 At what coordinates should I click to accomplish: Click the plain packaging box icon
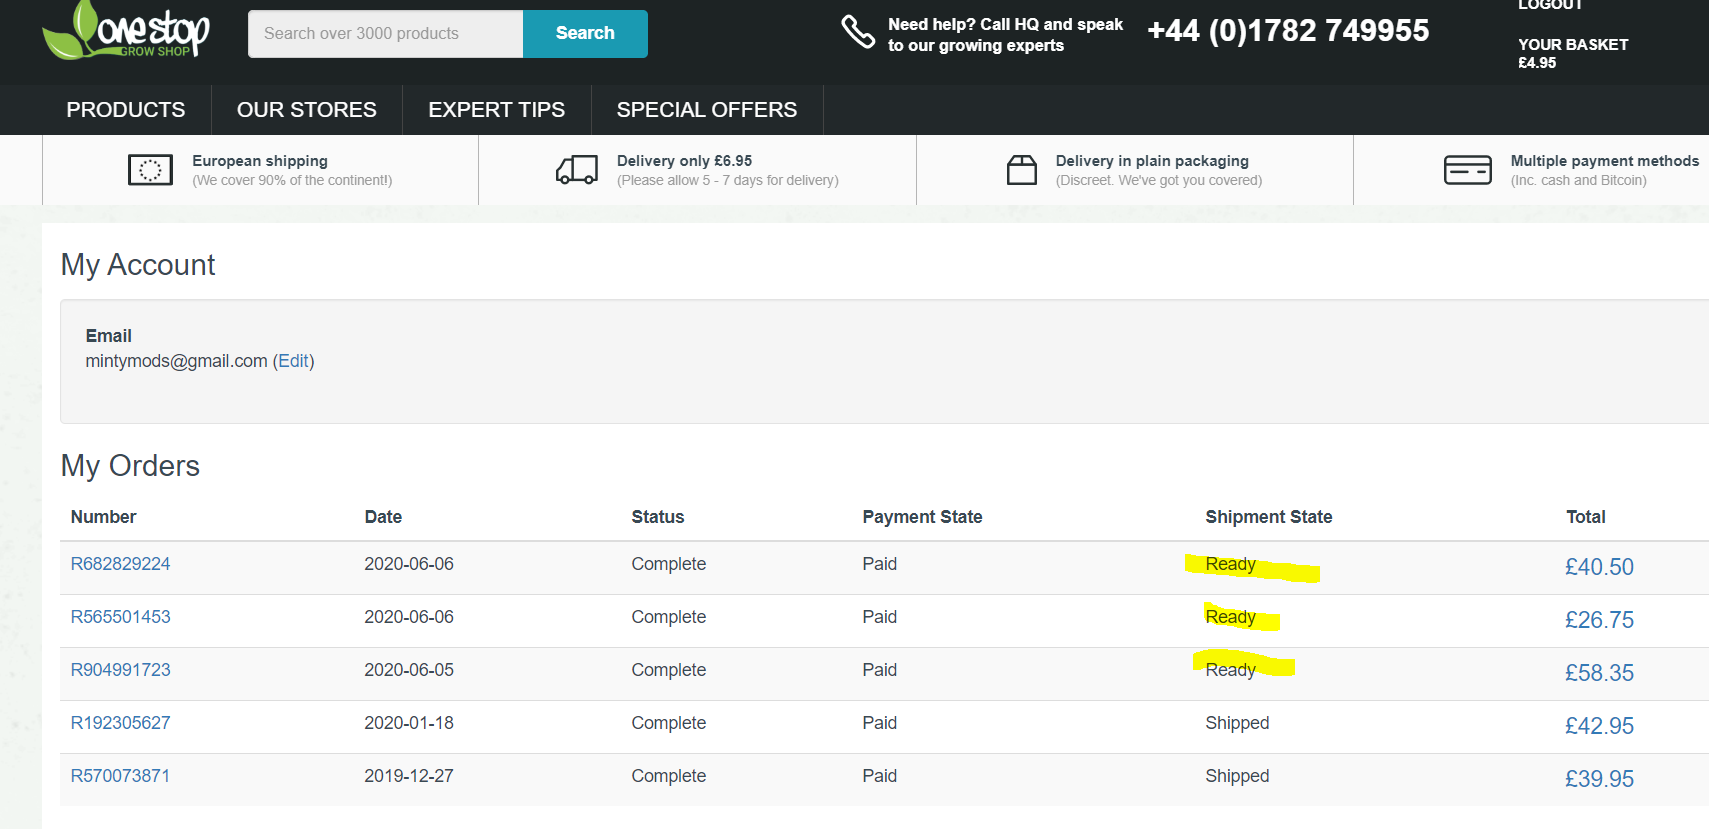click(1021, 170)
